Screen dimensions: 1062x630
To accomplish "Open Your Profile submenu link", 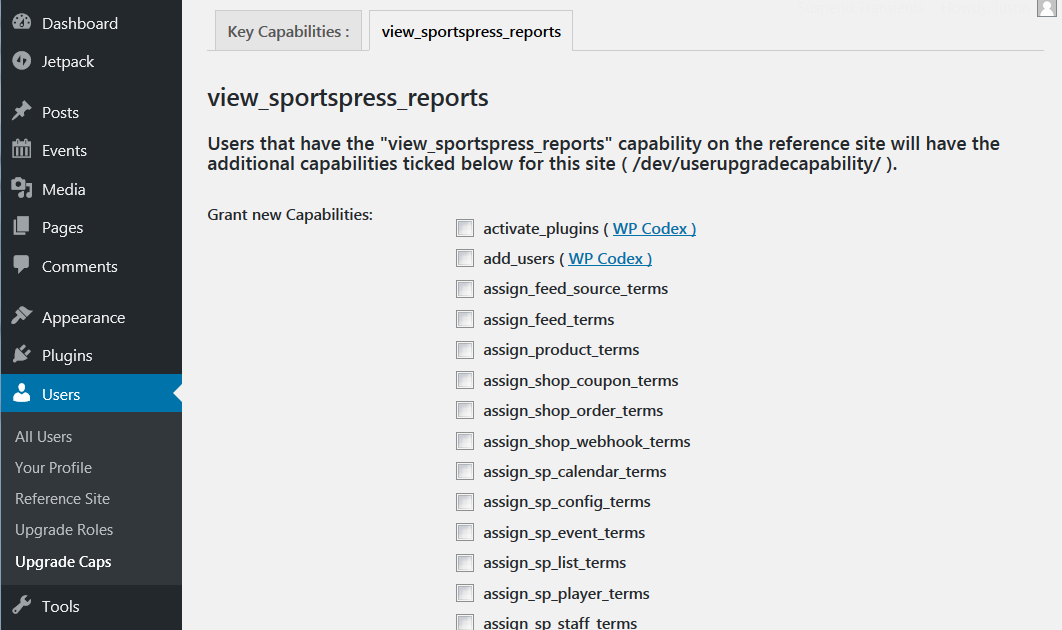I will 54,468.
